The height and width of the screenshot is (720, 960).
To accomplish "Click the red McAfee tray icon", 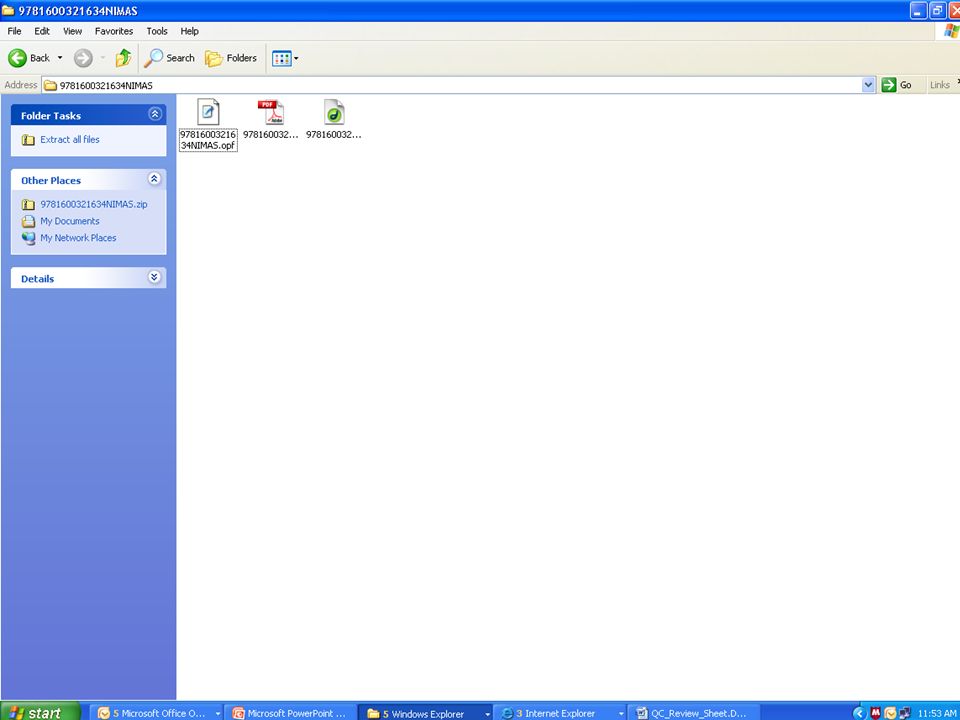I will point(876,713).
